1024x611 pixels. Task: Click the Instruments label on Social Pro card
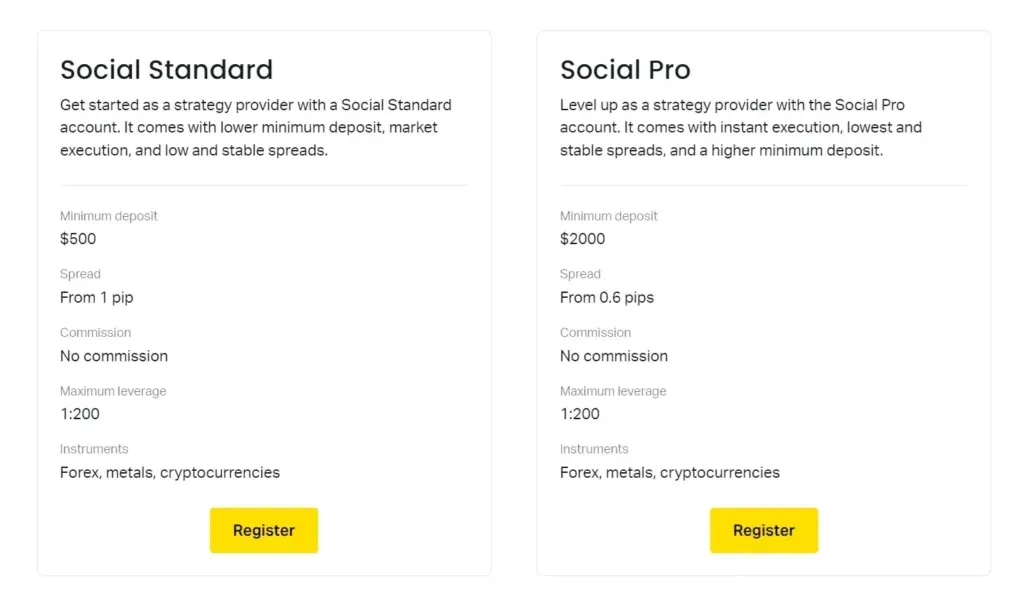click(x=594, y=449)
